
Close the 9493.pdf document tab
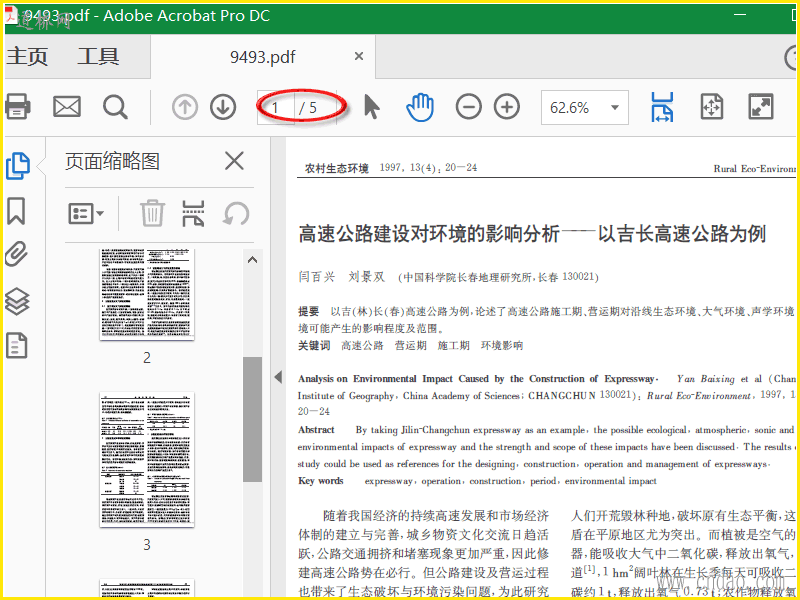coord(359,56)
